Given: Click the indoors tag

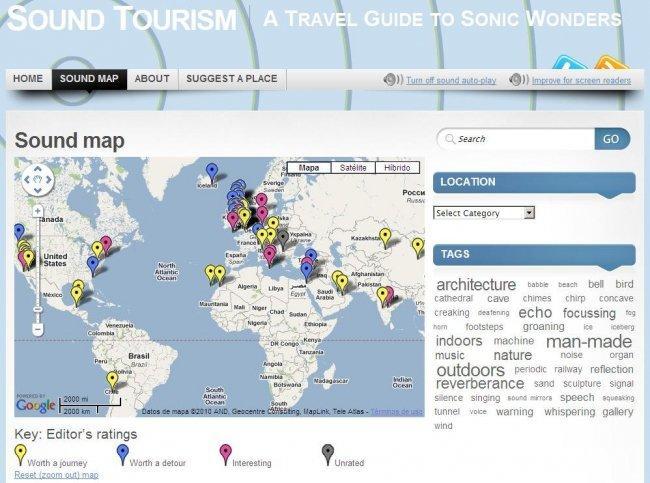Looking at the screenshot, I should (459, 341).
